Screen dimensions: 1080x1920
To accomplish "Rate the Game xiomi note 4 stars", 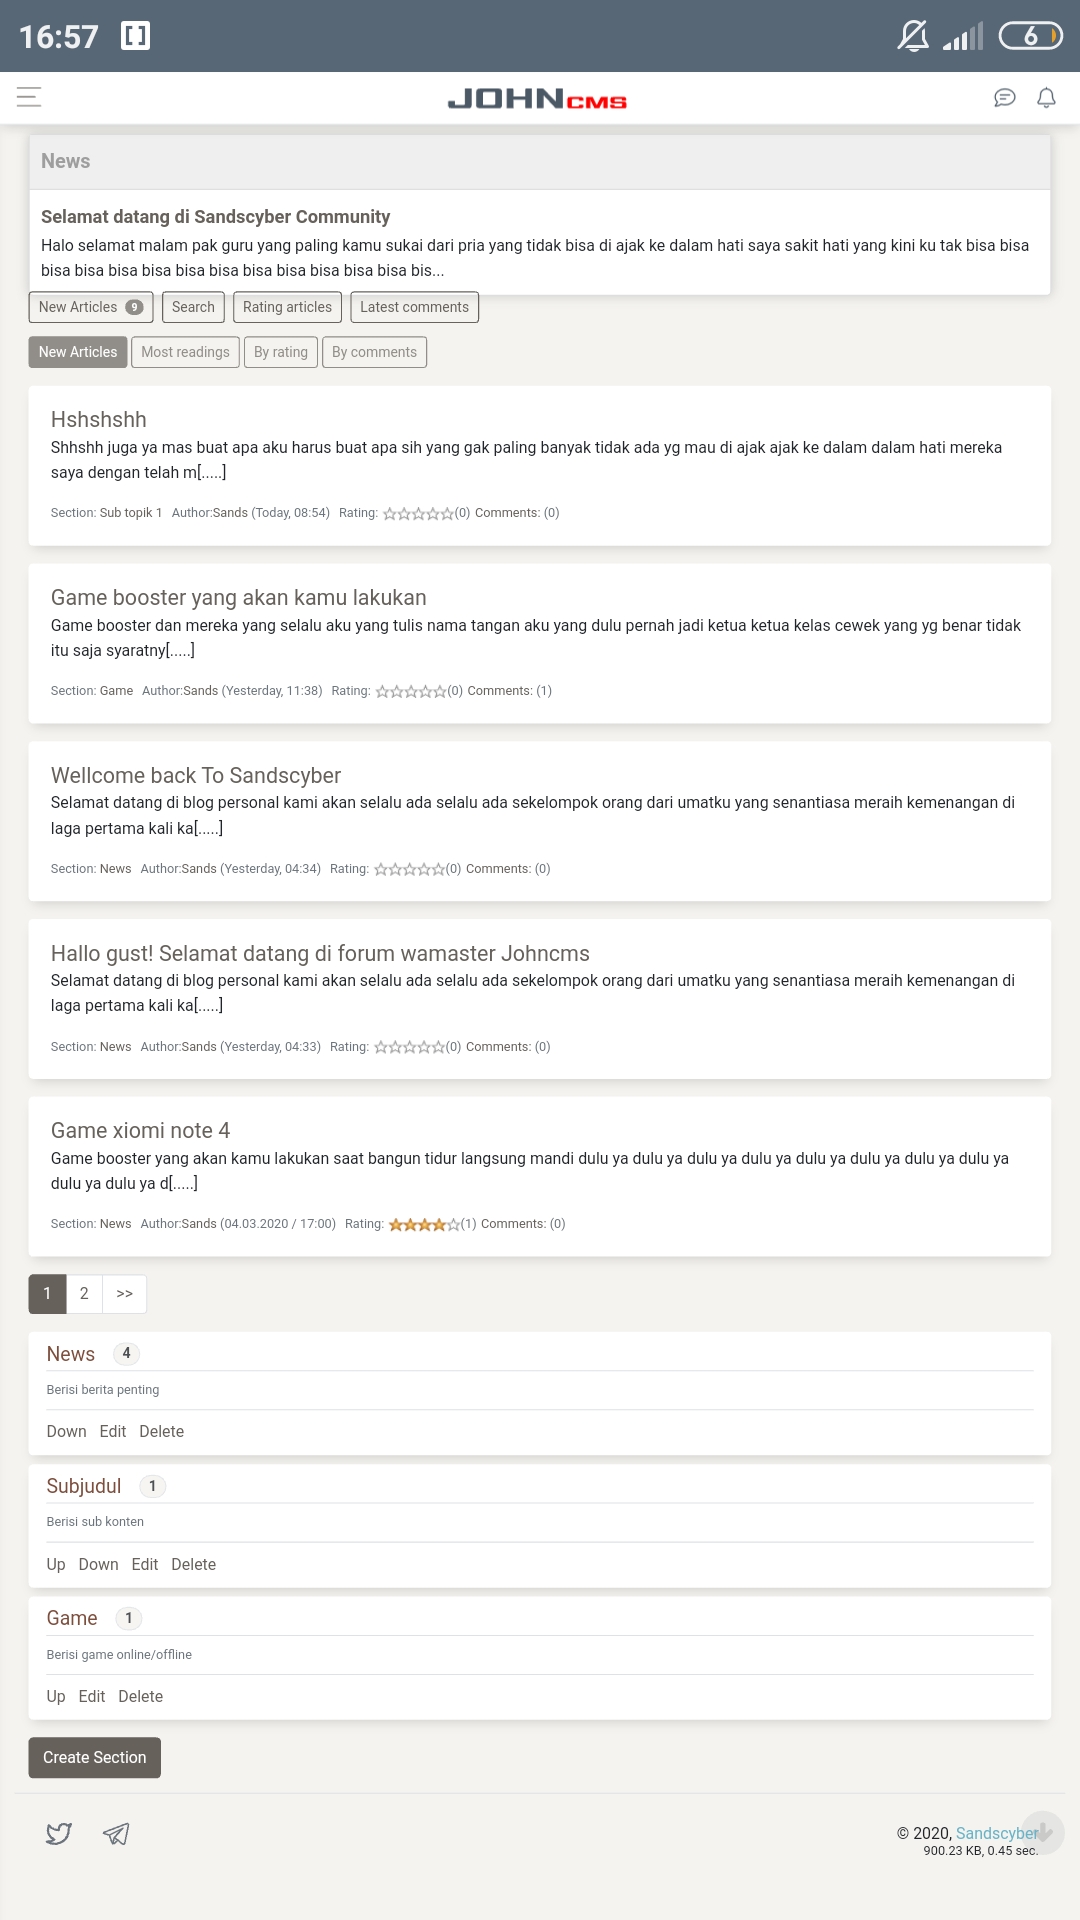I will click(x=425, y=1224).
